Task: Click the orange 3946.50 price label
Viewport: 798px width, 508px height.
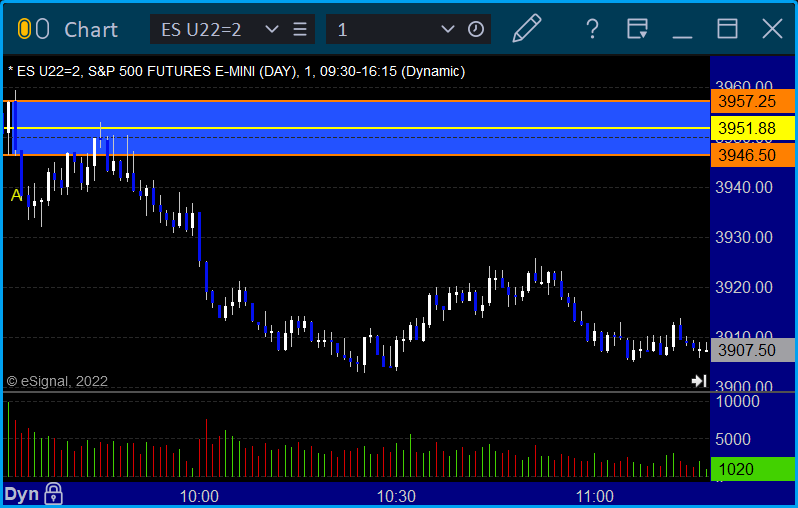Action: [753, 155]
